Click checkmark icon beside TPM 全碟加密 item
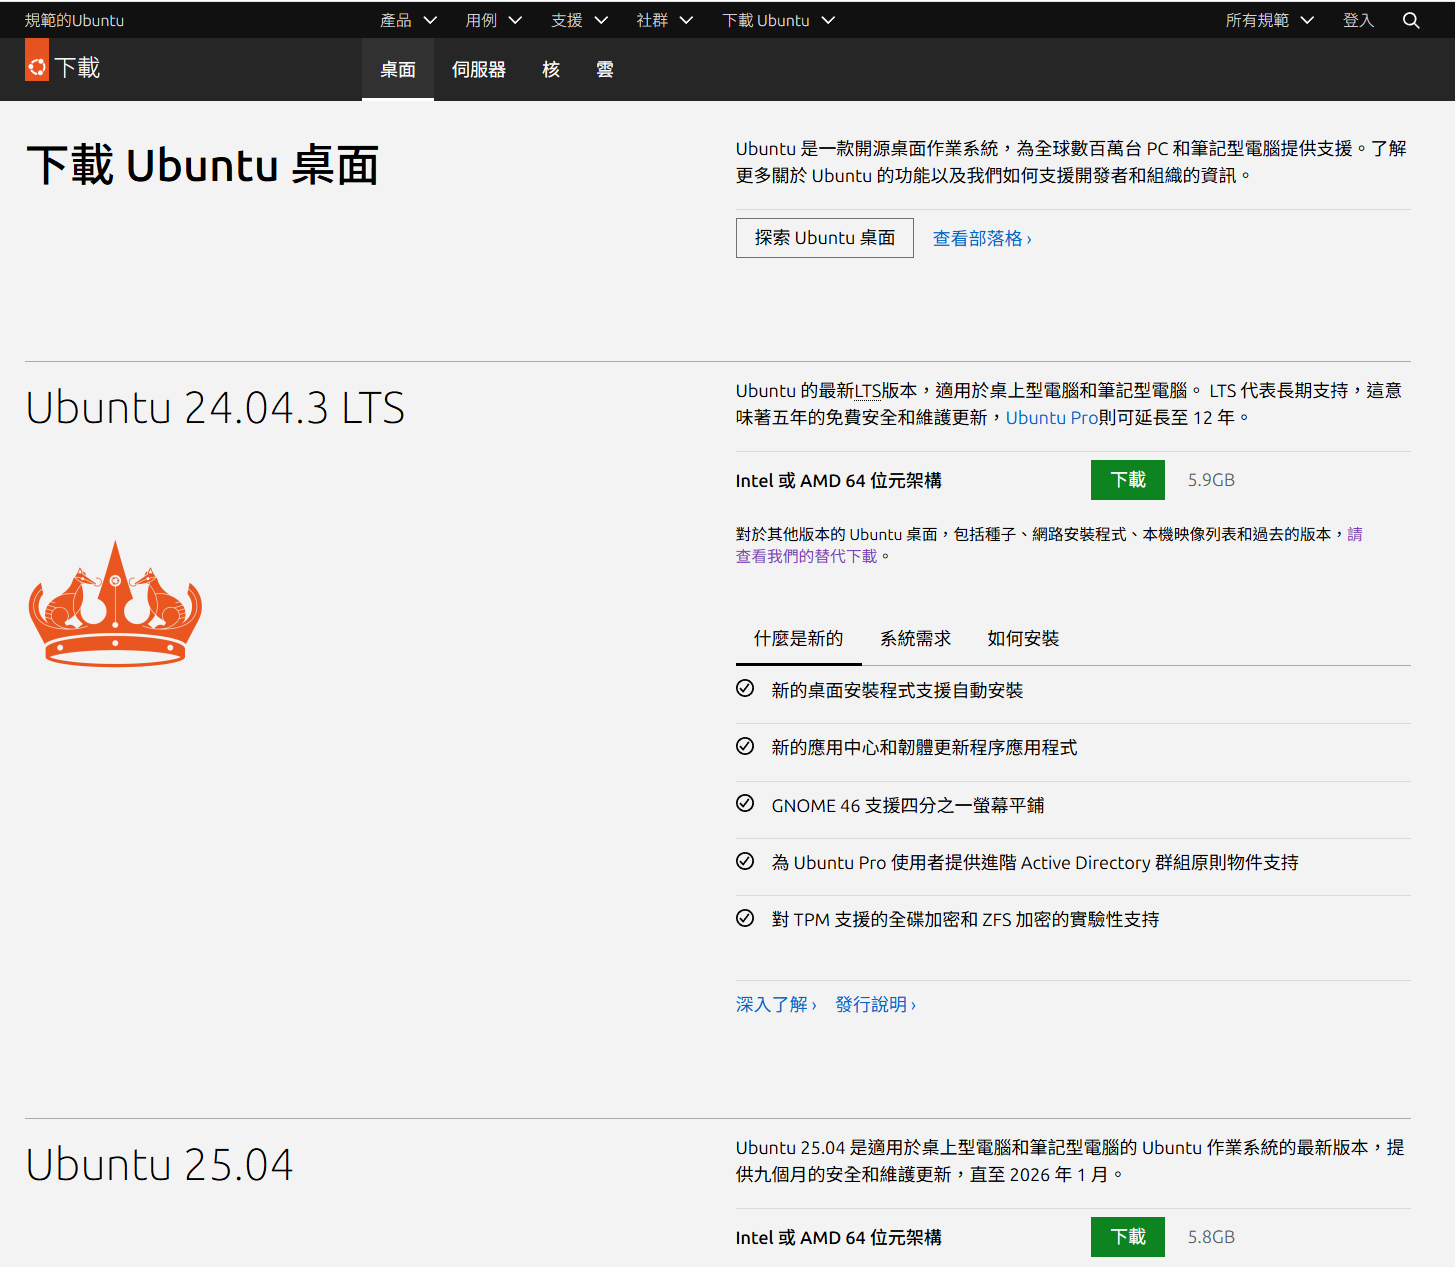Viewport: 1455px width, 1267px height. 745,919
